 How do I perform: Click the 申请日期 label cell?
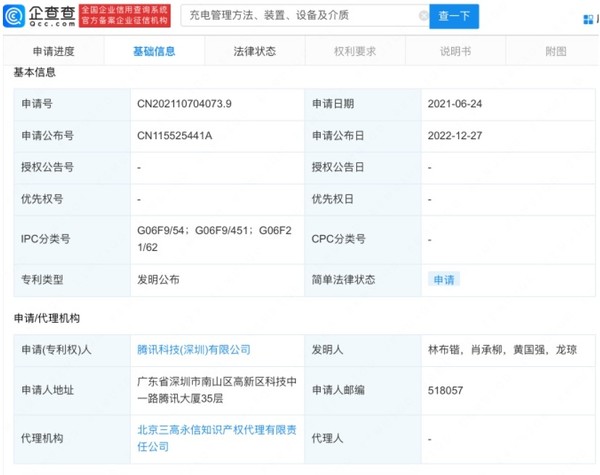tap(363, 104)
